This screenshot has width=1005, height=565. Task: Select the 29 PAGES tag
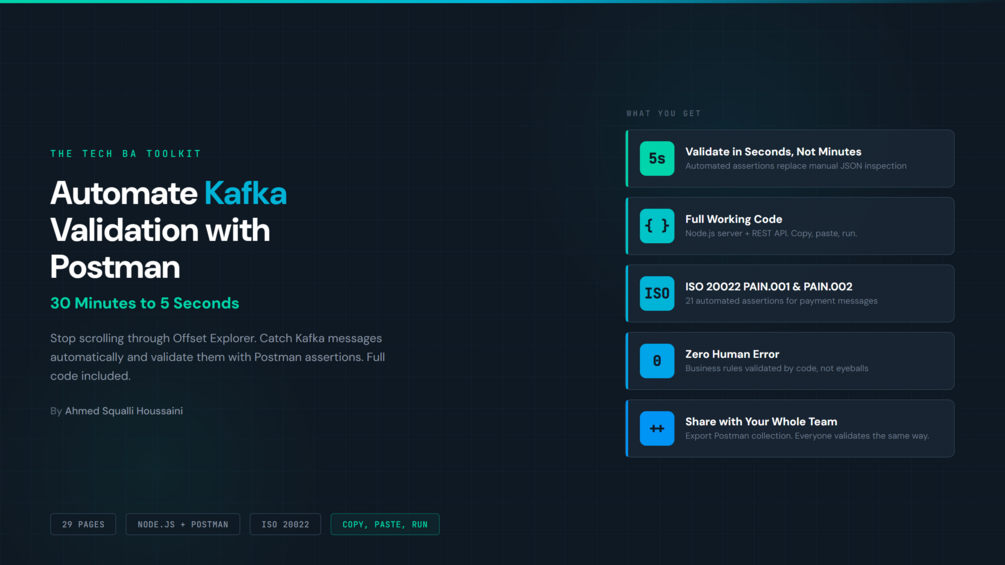[x=83, y=524]
